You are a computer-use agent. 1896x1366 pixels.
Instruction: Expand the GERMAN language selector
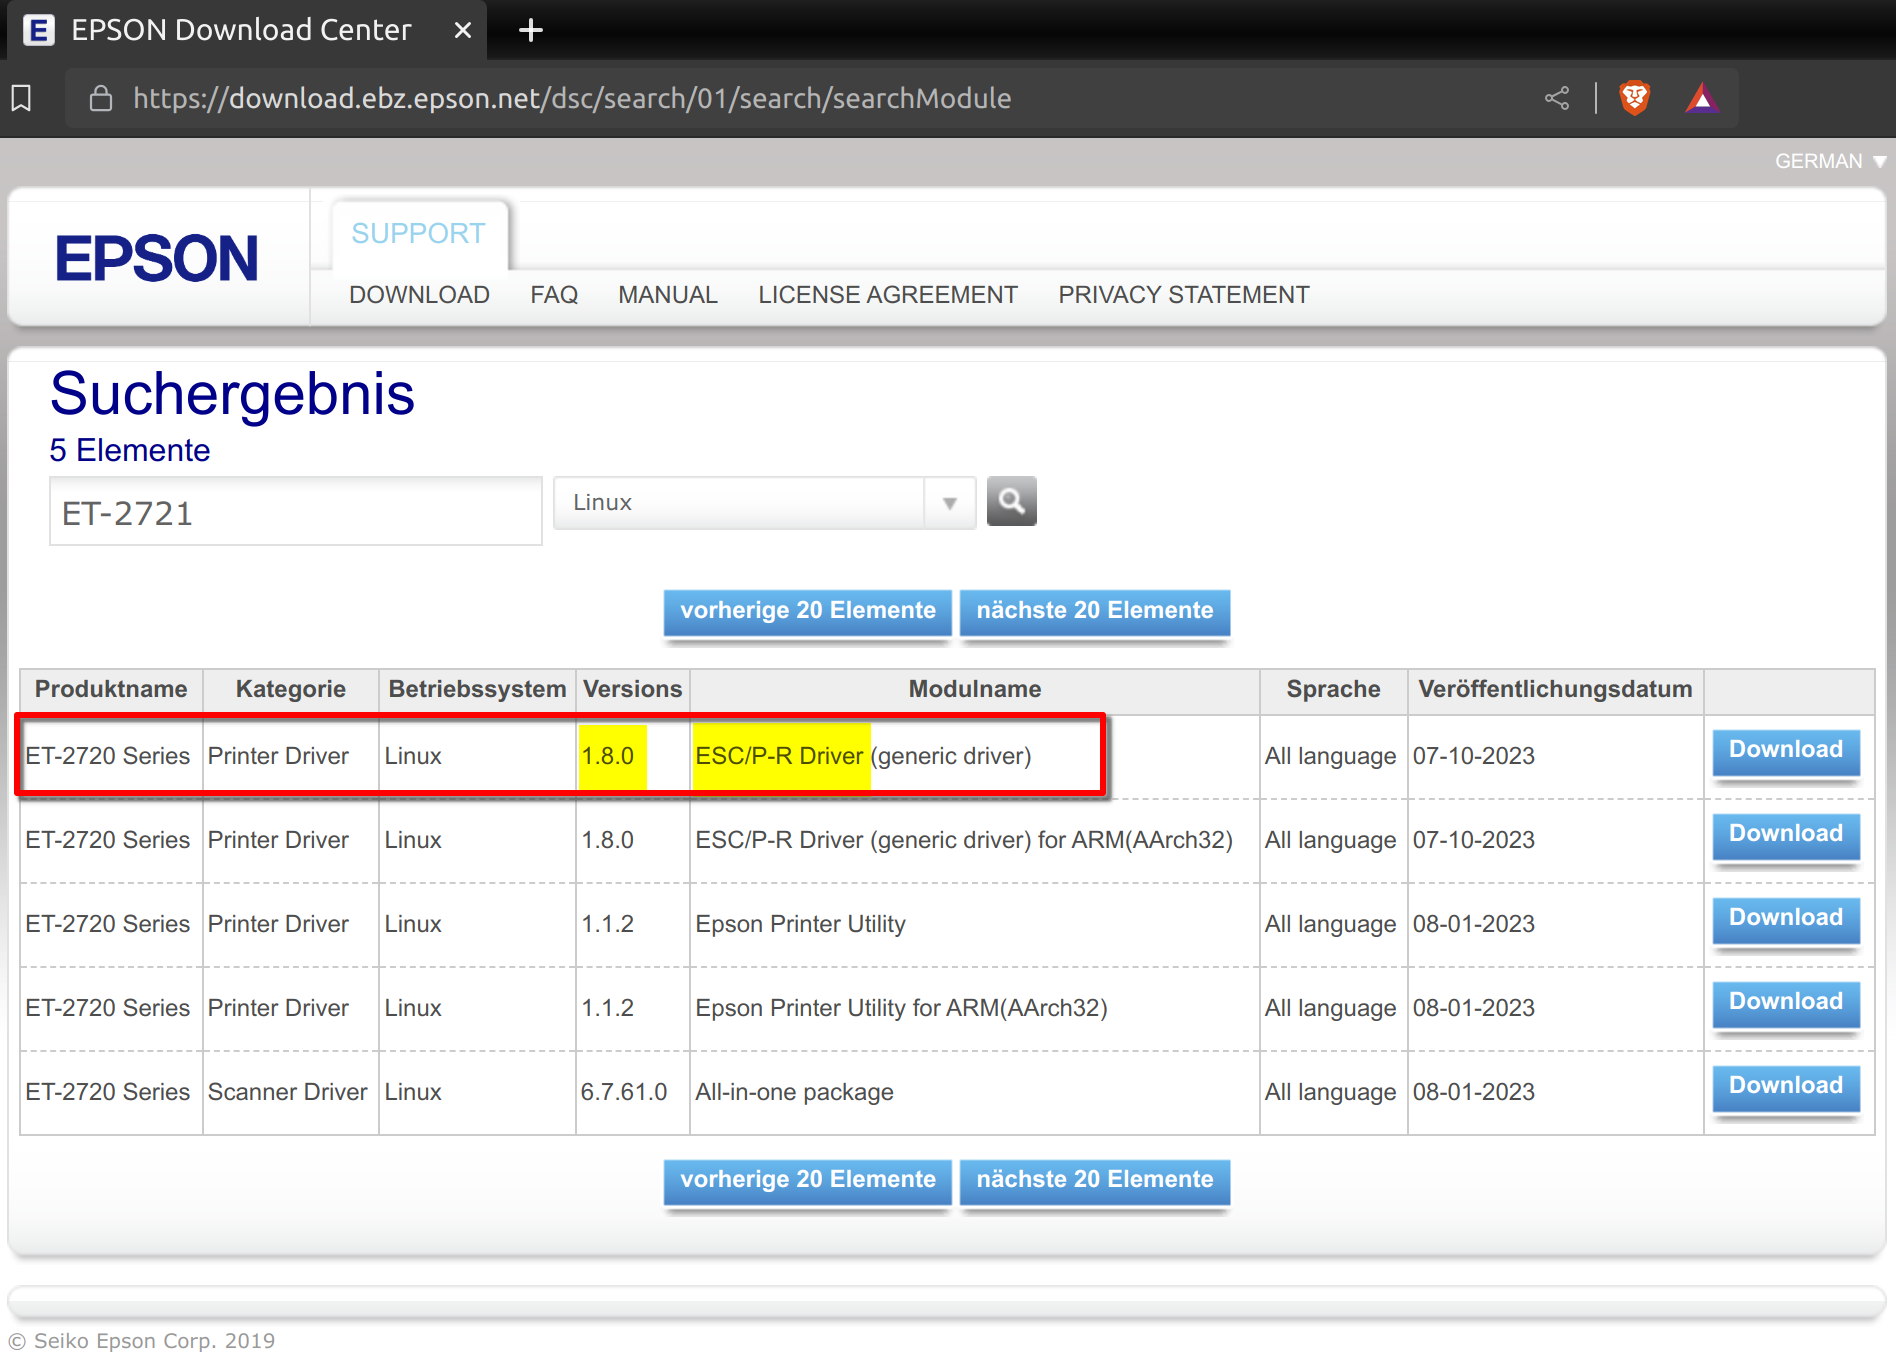1828,161
